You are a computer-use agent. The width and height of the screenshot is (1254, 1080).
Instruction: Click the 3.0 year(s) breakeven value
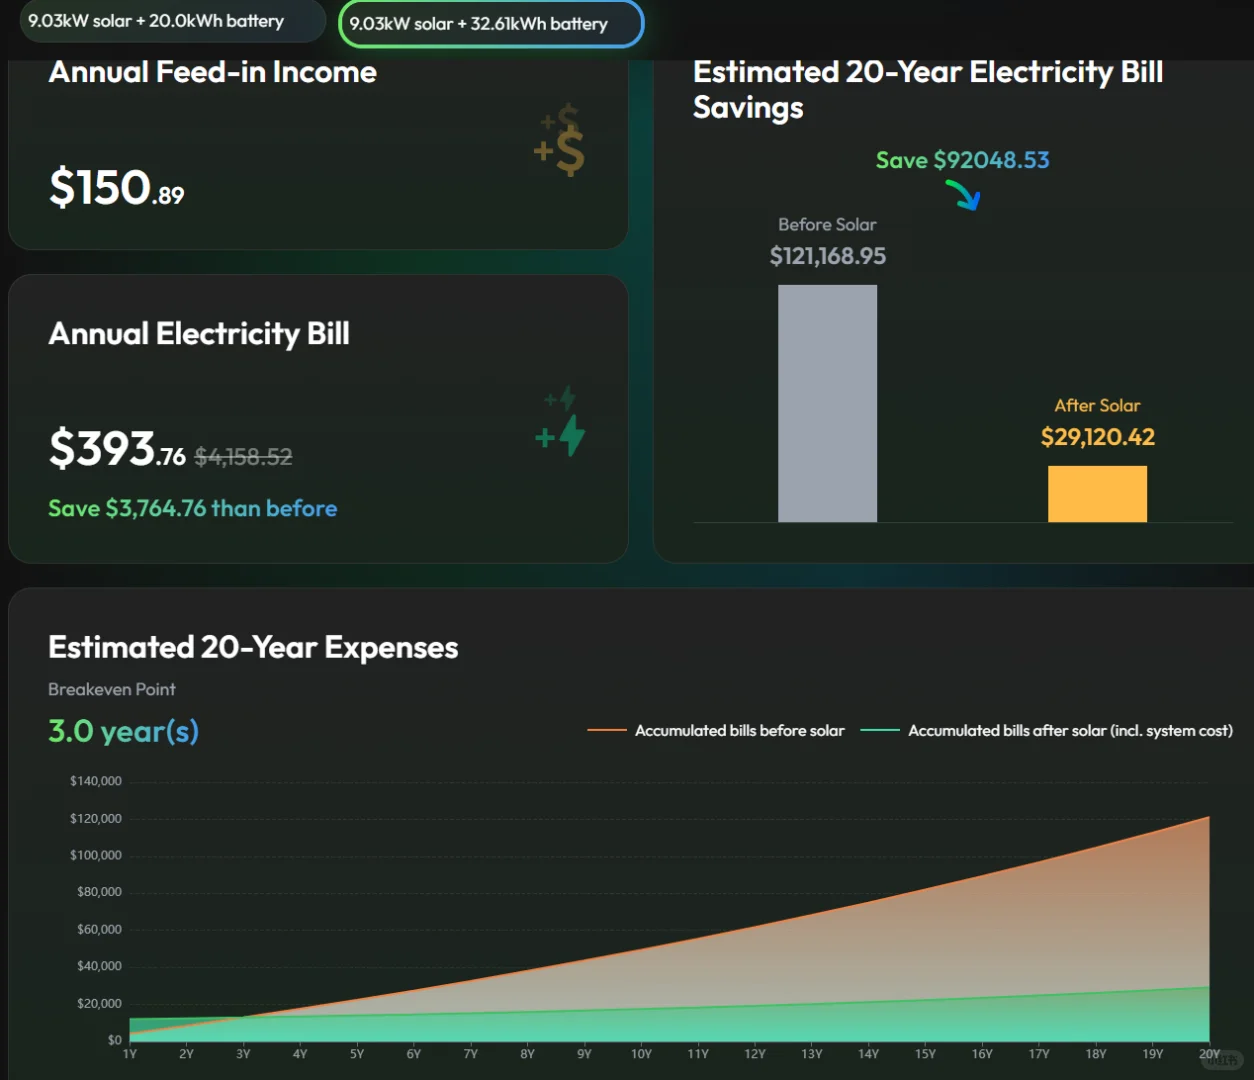click(124, 731)
